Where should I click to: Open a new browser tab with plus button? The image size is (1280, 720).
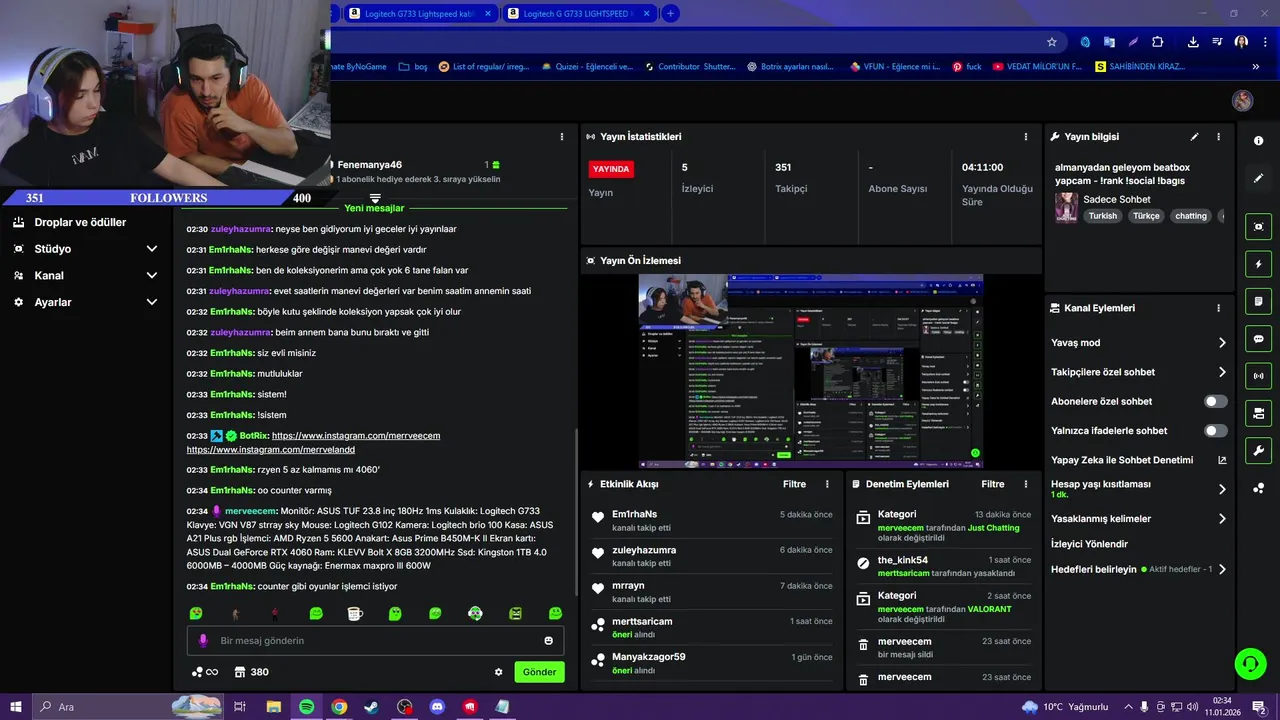pyautogui.click(x=671, y=13)
